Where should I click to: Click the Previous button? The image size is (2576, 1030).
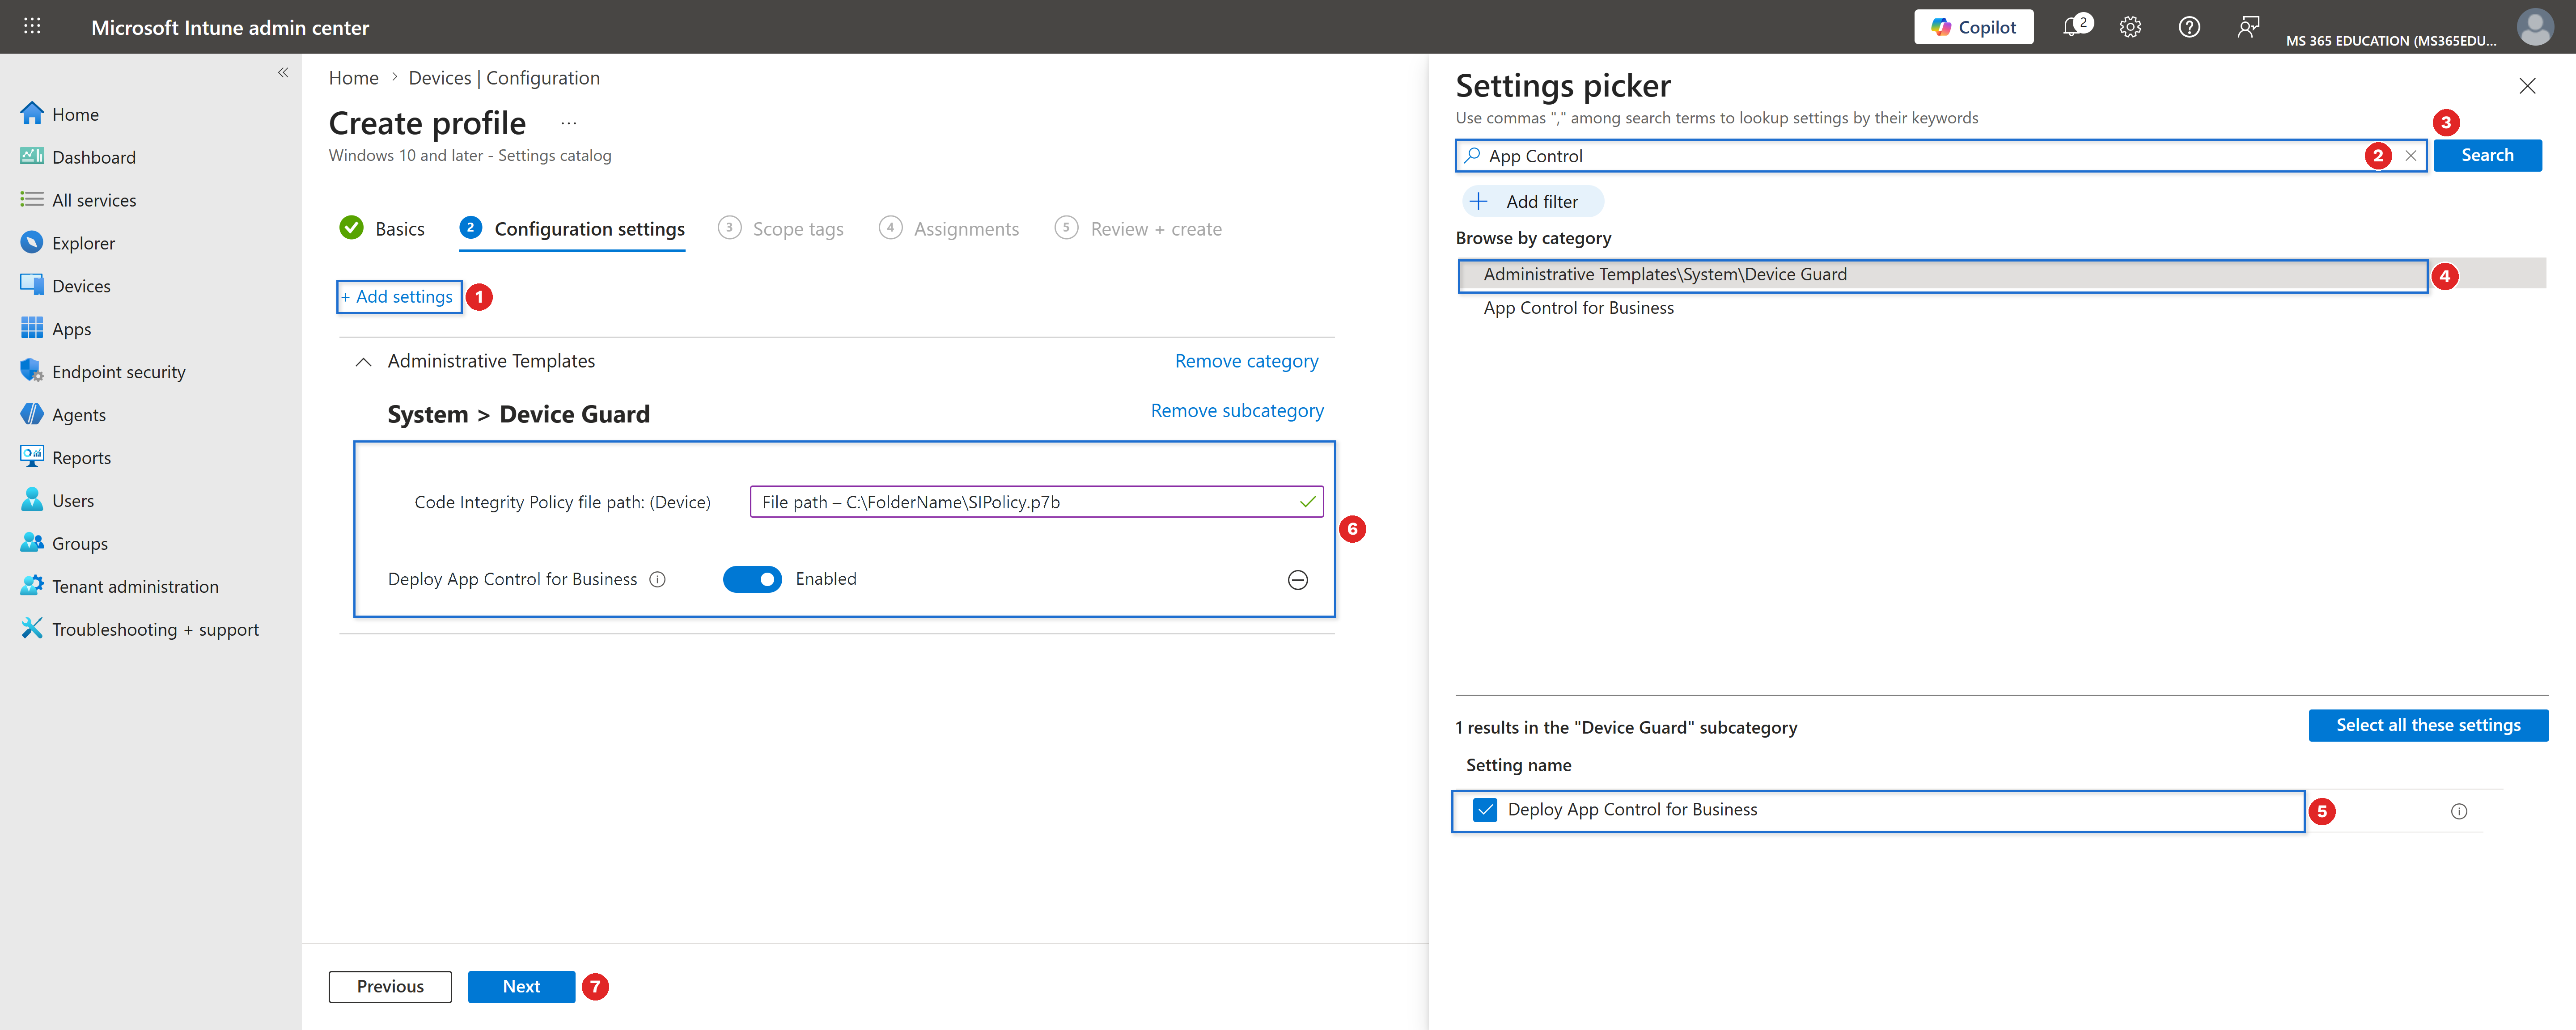390,986
